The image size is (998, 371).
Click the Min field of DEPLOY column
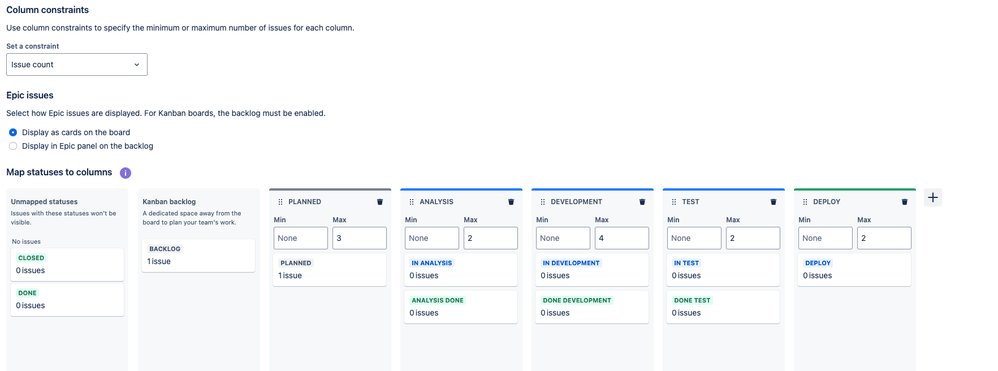[825, 238]
